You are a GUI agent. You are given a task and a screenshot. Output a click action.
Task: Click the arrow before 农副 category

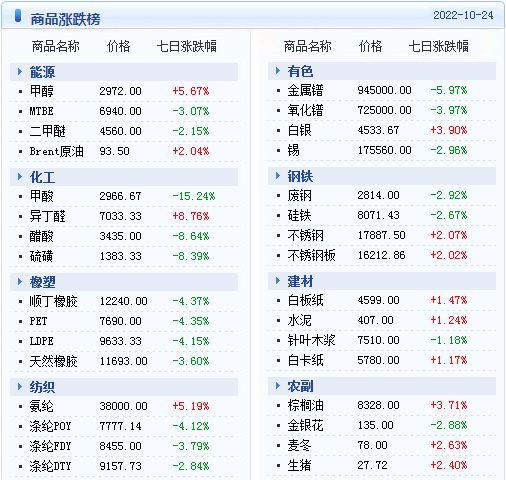click(x=278, y=385)
